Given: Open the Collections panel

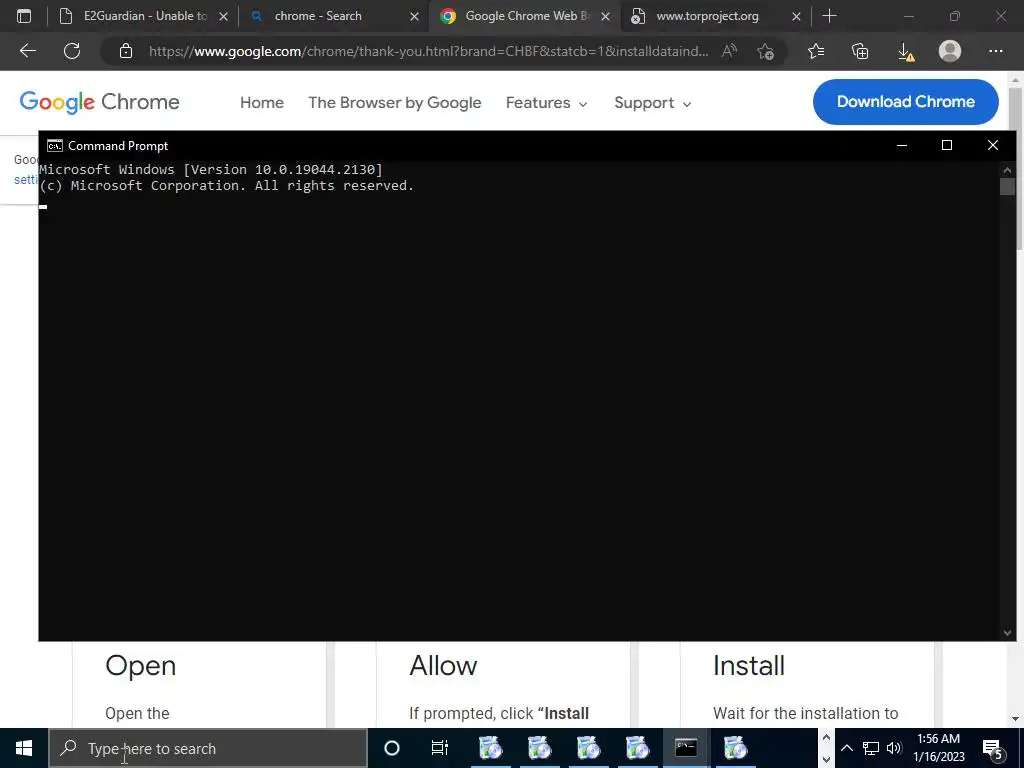Looking at the screenshot, I should [860, 51].
